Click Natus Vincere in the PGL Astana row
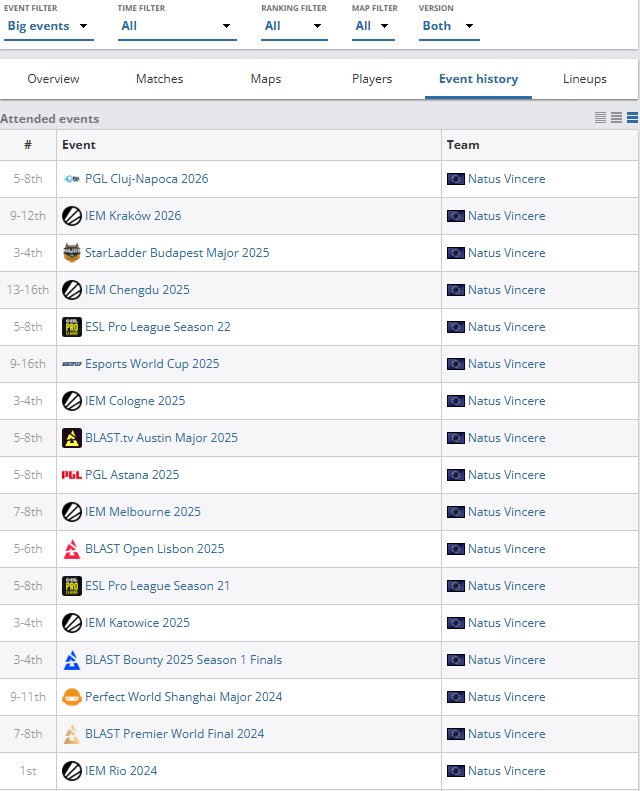This screenshot has width=640, height=791. [x=506, y=475]
